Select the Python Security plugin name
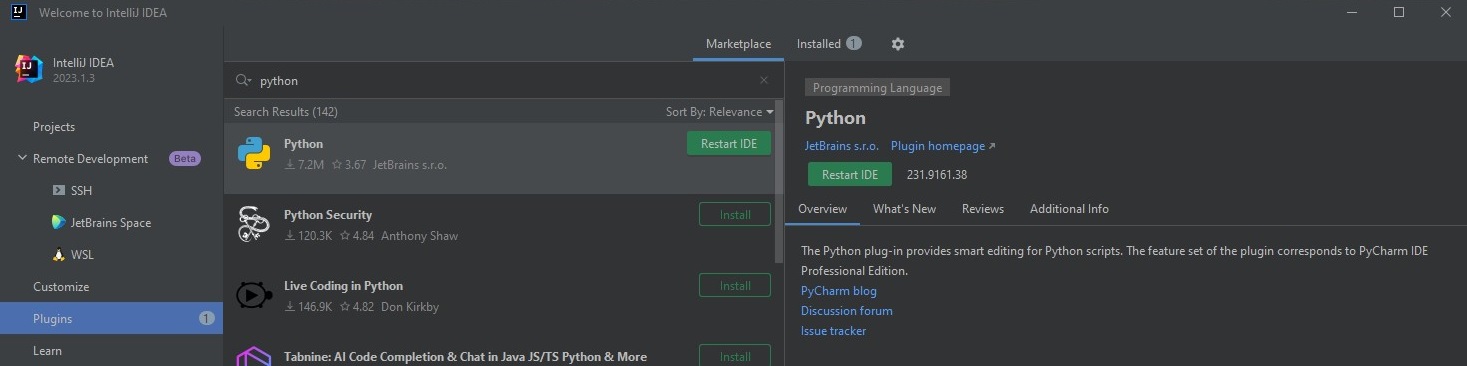The image size is (1467, 366). (328, 215)
